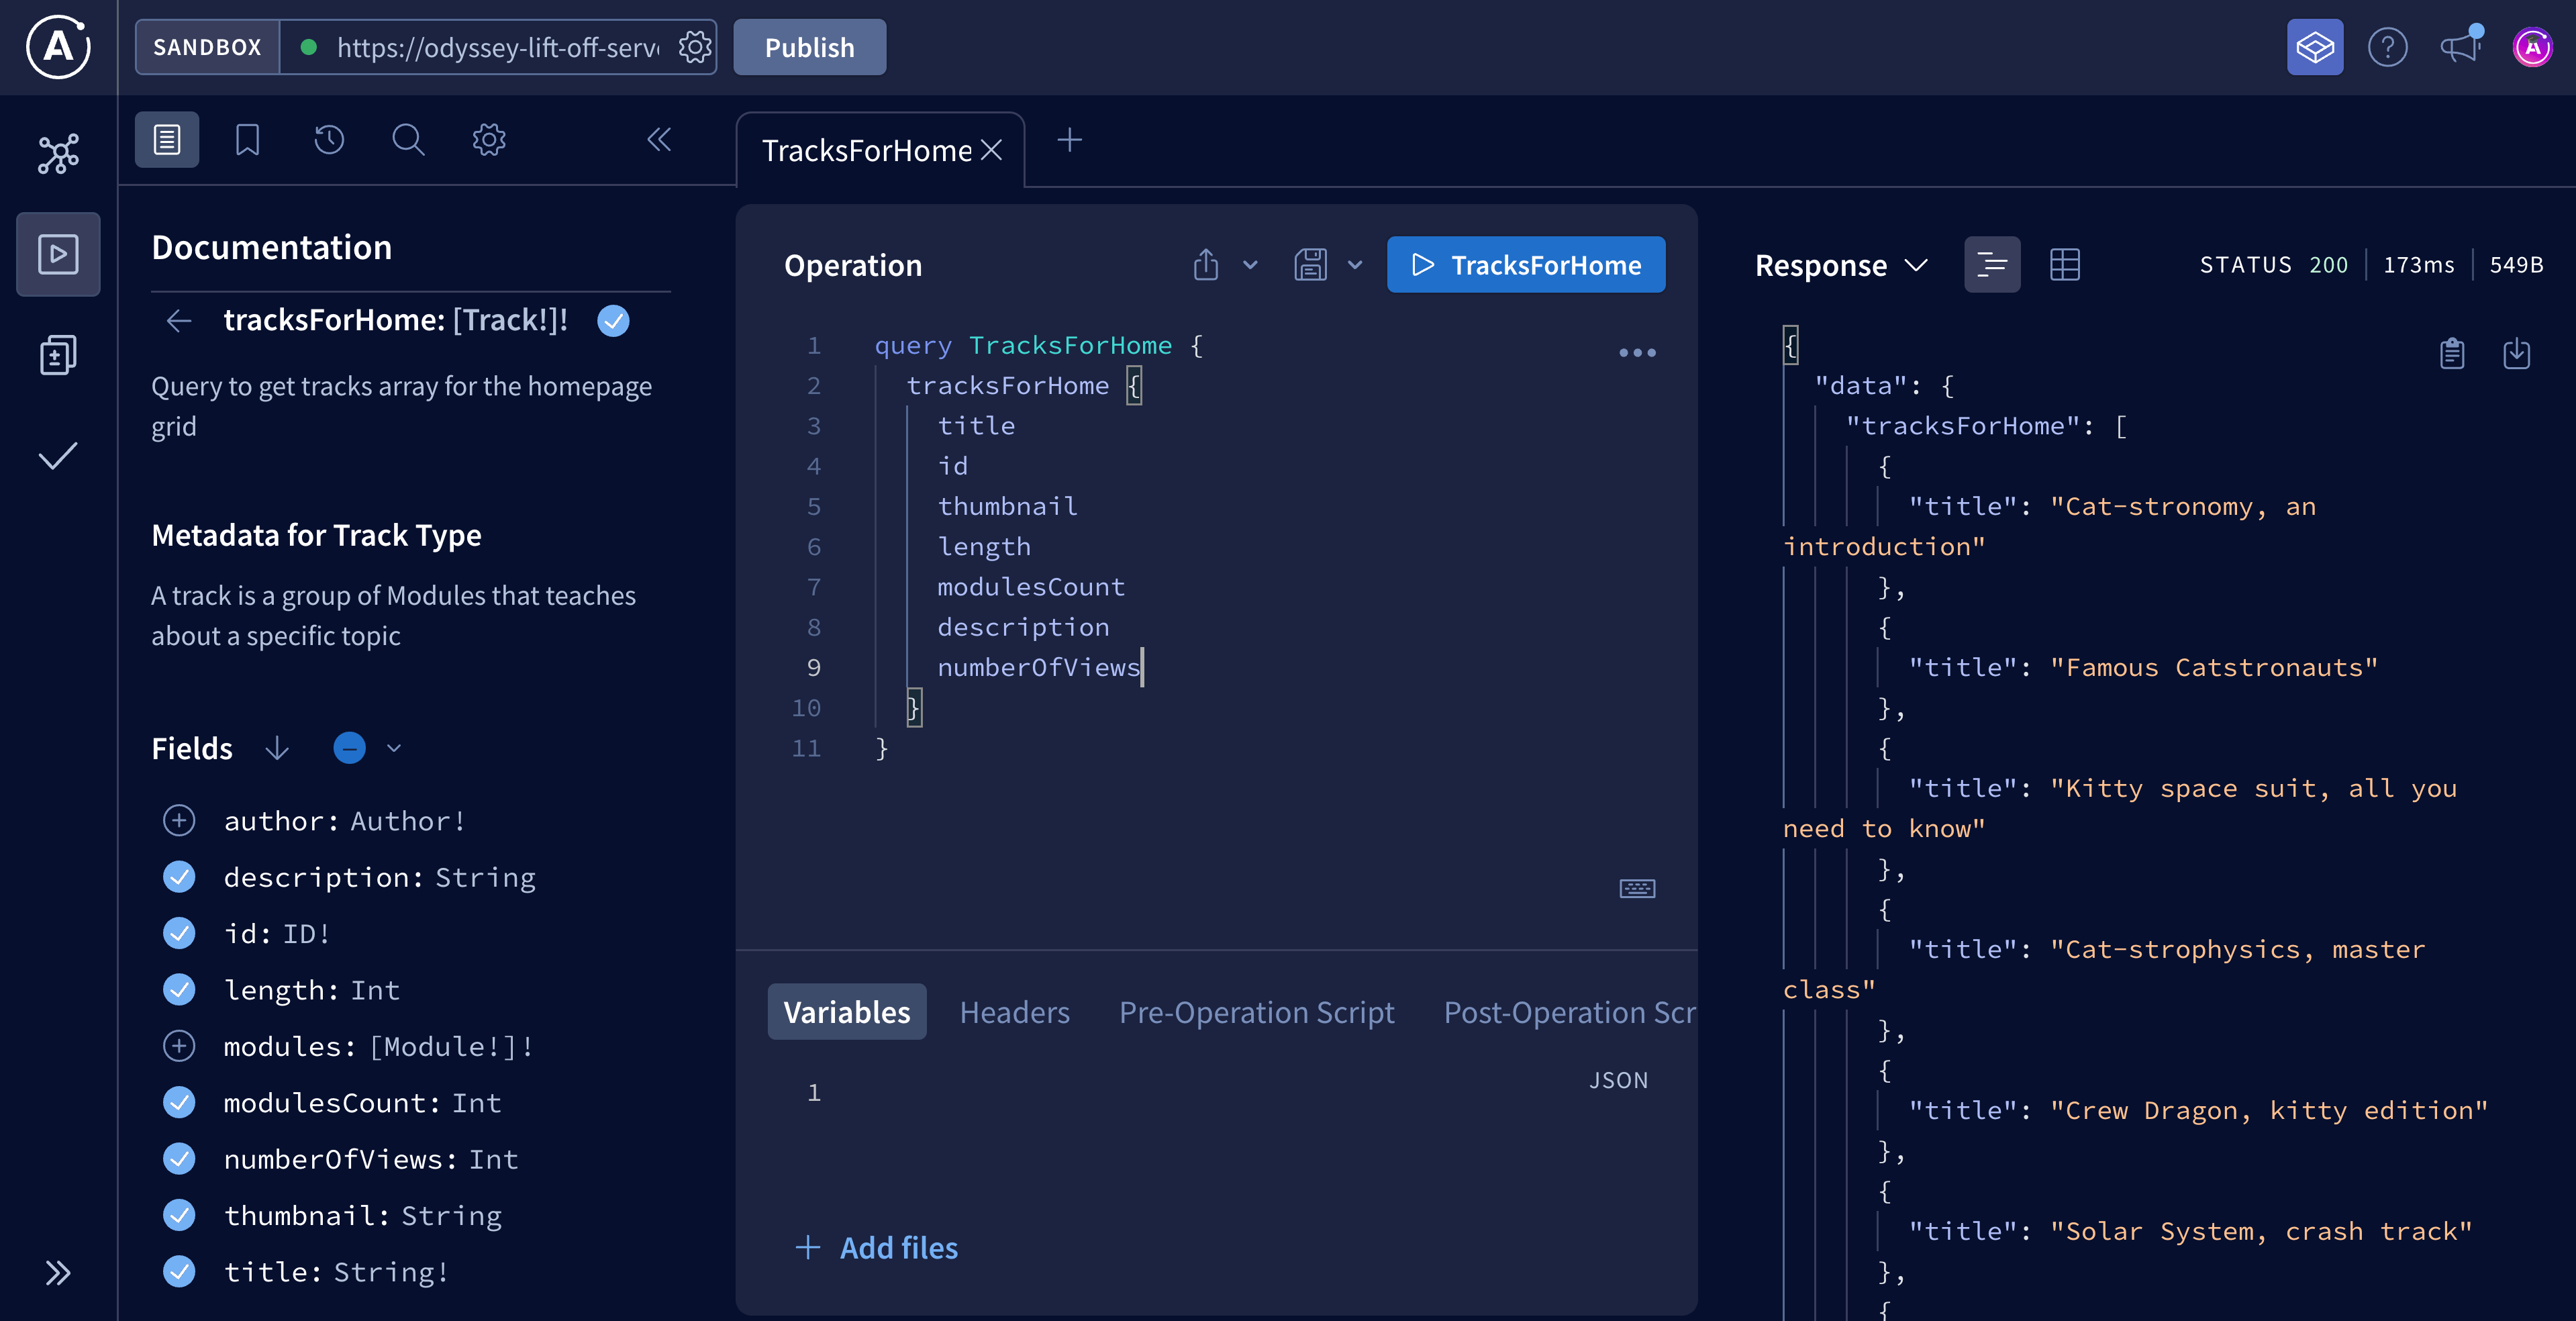Open the deselect-all fields chevron
The height and width of the screenshot is (1321, 2576).
coord(393,748)
